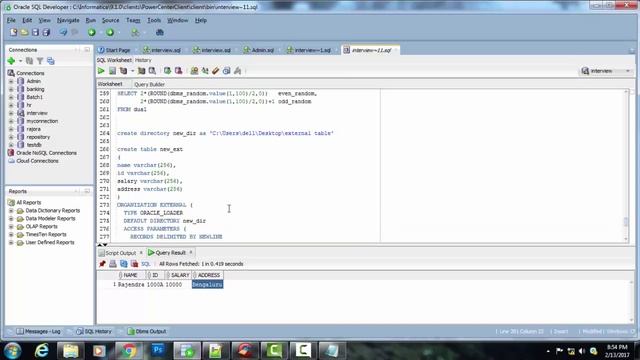Expand User Defined Reports folder
This screenshot has width=640, height=360.
pos(11,242)
